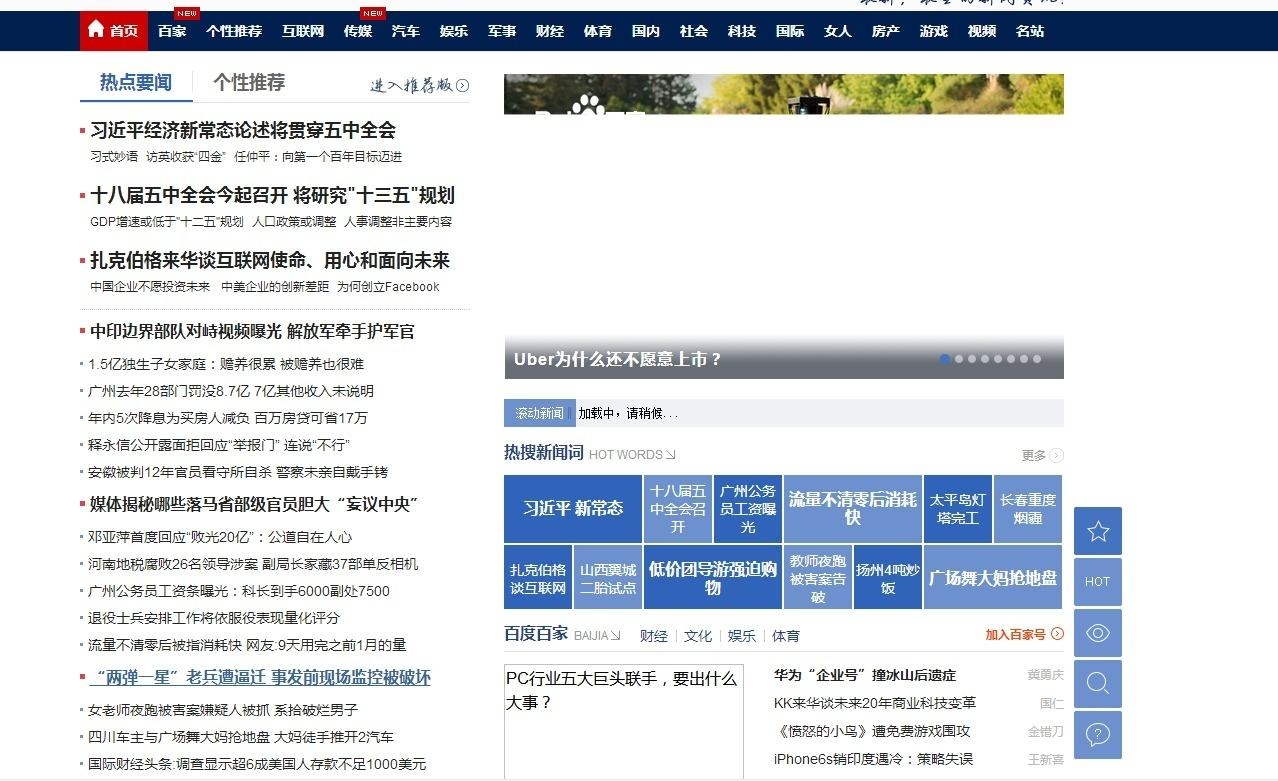This screenshot has height=781, width=1278.
Task: Open the 财经 navigation bar item
Action: 550,31
